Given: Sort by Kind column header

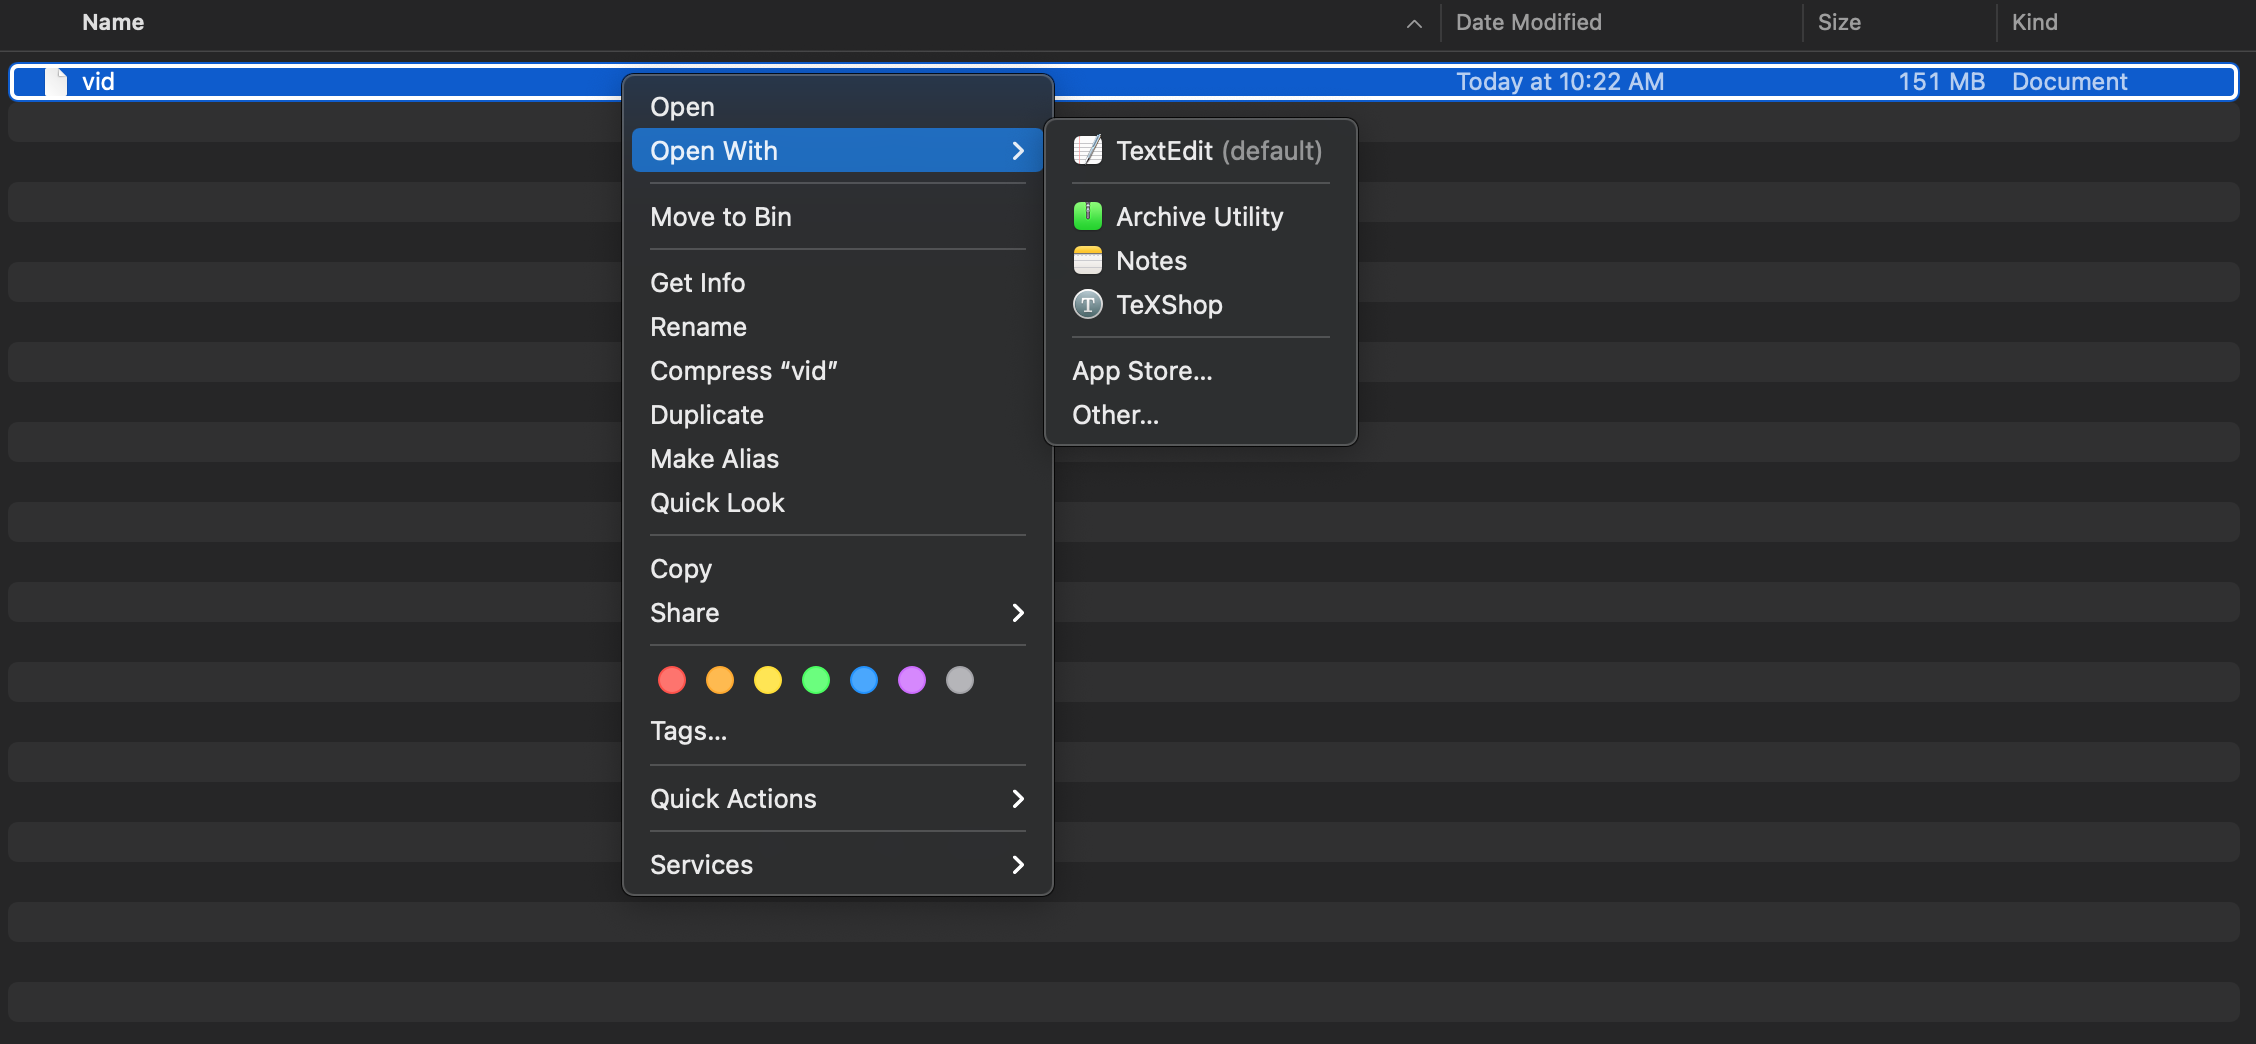Looking at the screenshot, I should point(2034,22).
